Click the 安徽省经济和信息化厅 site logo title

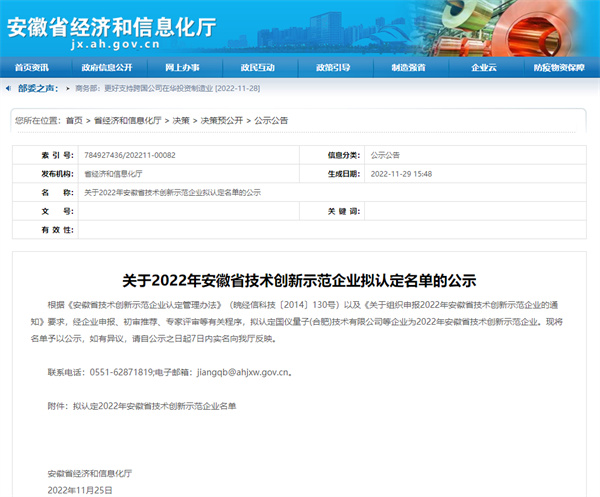pyautogui.click(x=83, y=26)
